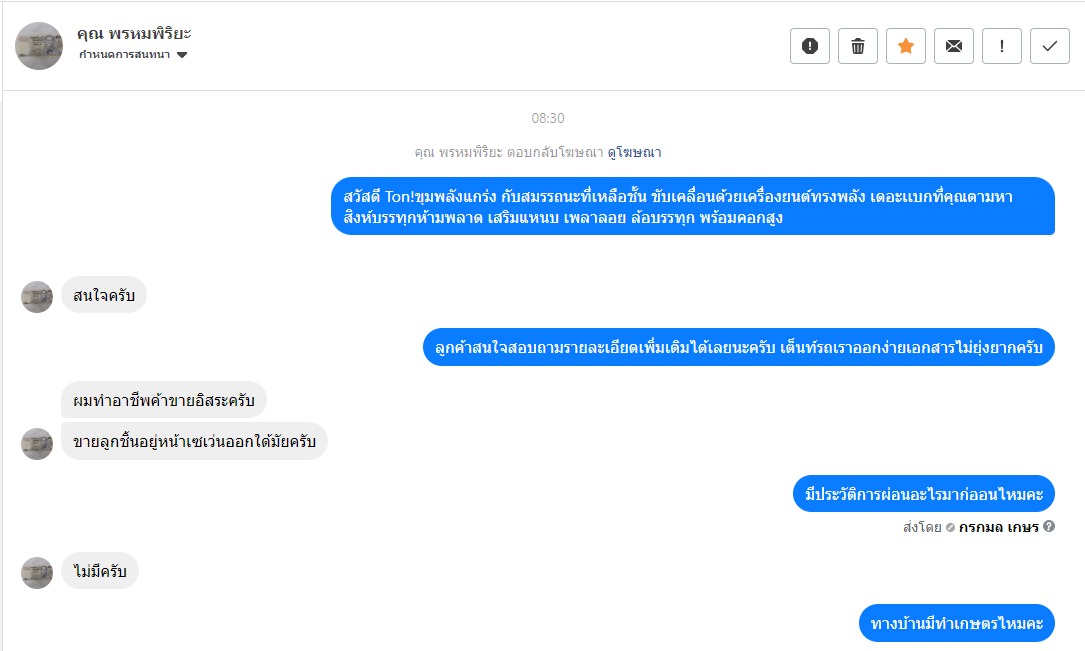This screenshot has width=1085, height=651.
Task: Click the 08:30 timestamp
Action: [x=547, y=118]
